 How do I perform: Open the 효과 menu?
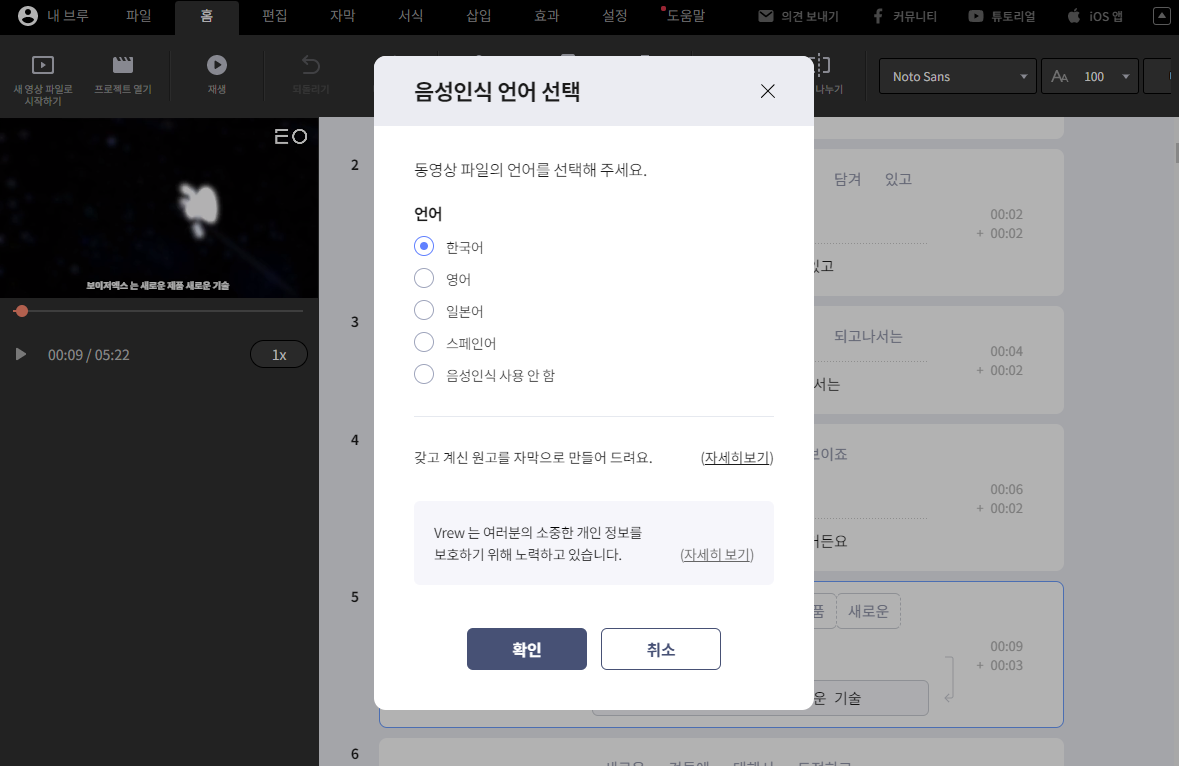coord(547,16)
